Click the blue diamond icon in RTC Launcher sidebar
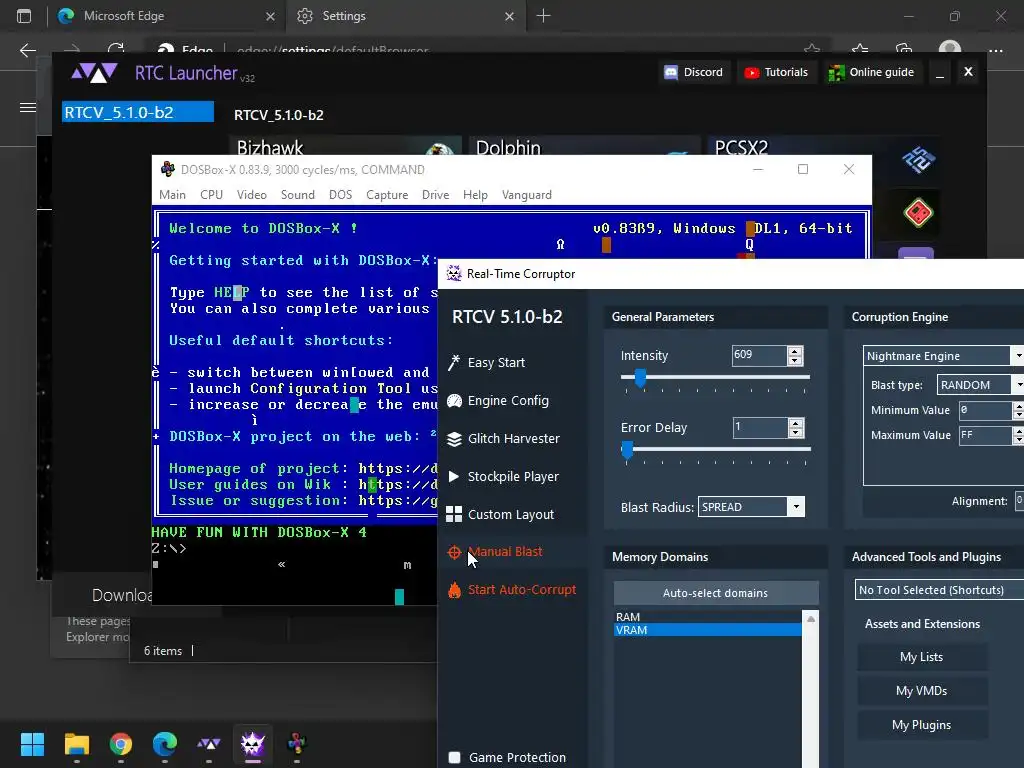This screenshot has height=768, width=1024. (x=918, y=160)
